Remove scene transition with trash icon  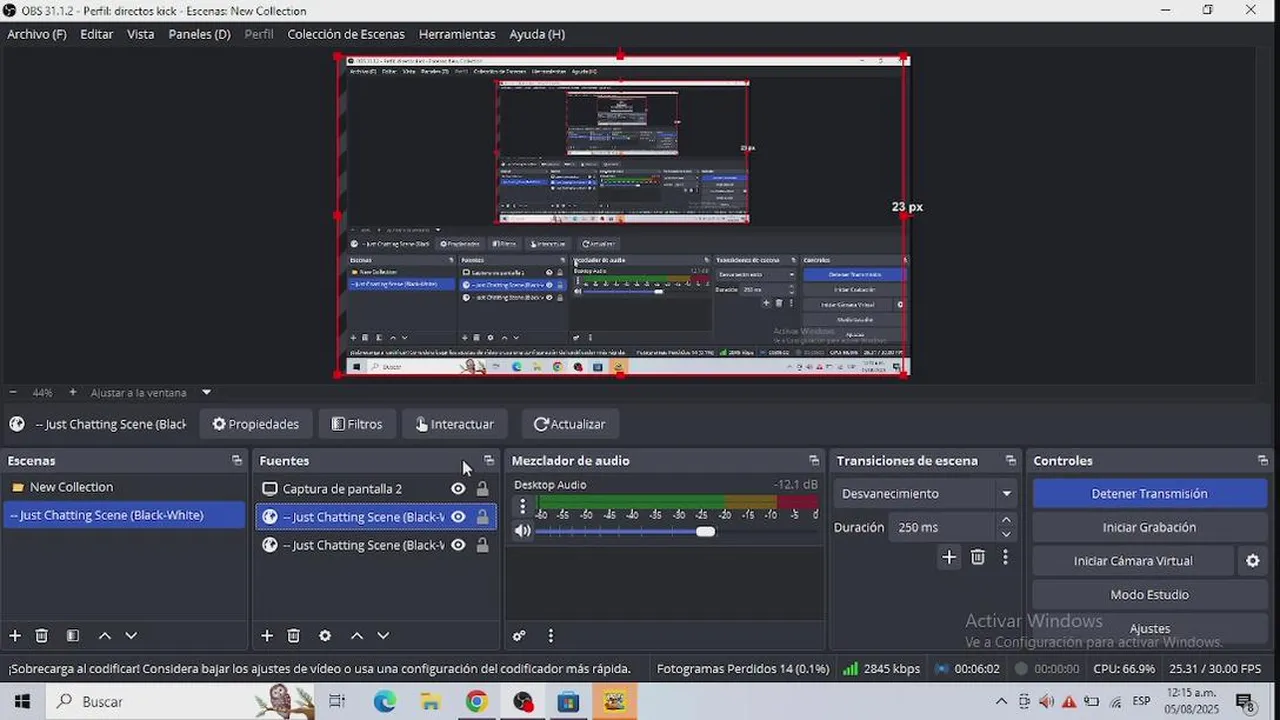pyautogui.click(x=978, y=557)
